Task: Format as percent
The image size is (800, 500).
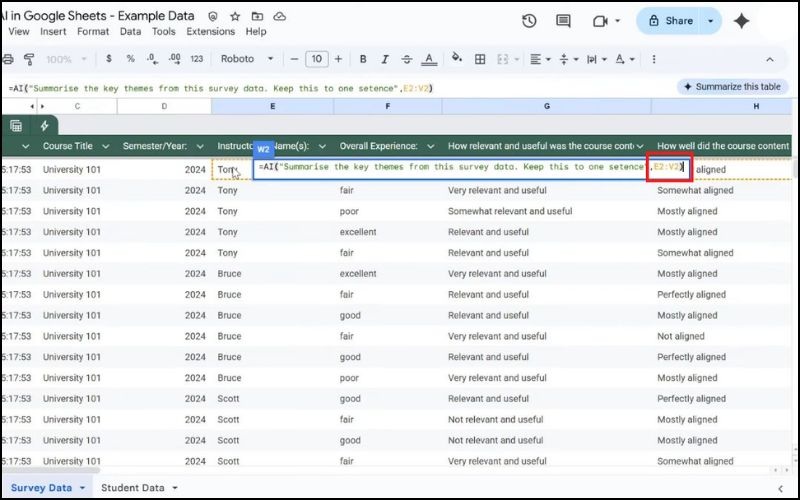Action: click(x=130, y=59)
